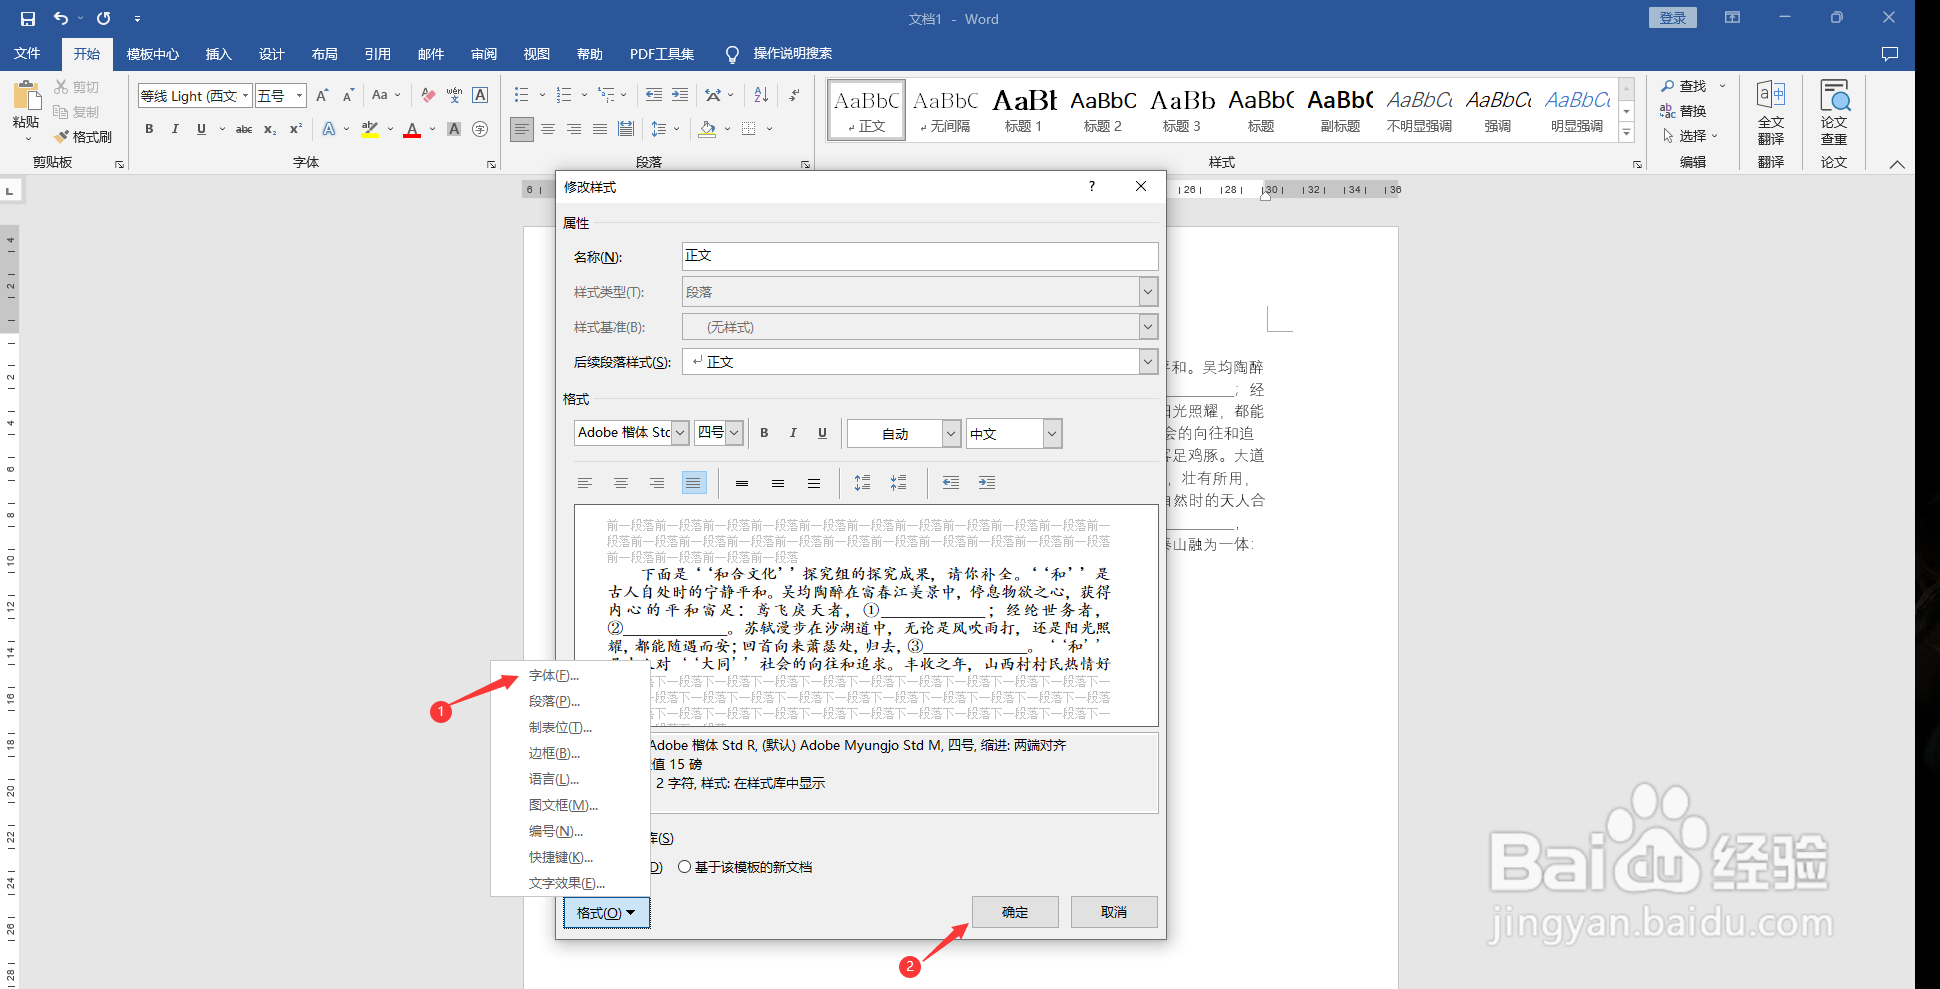Click the Format Painter (格式刷) icon

[61, 137]
